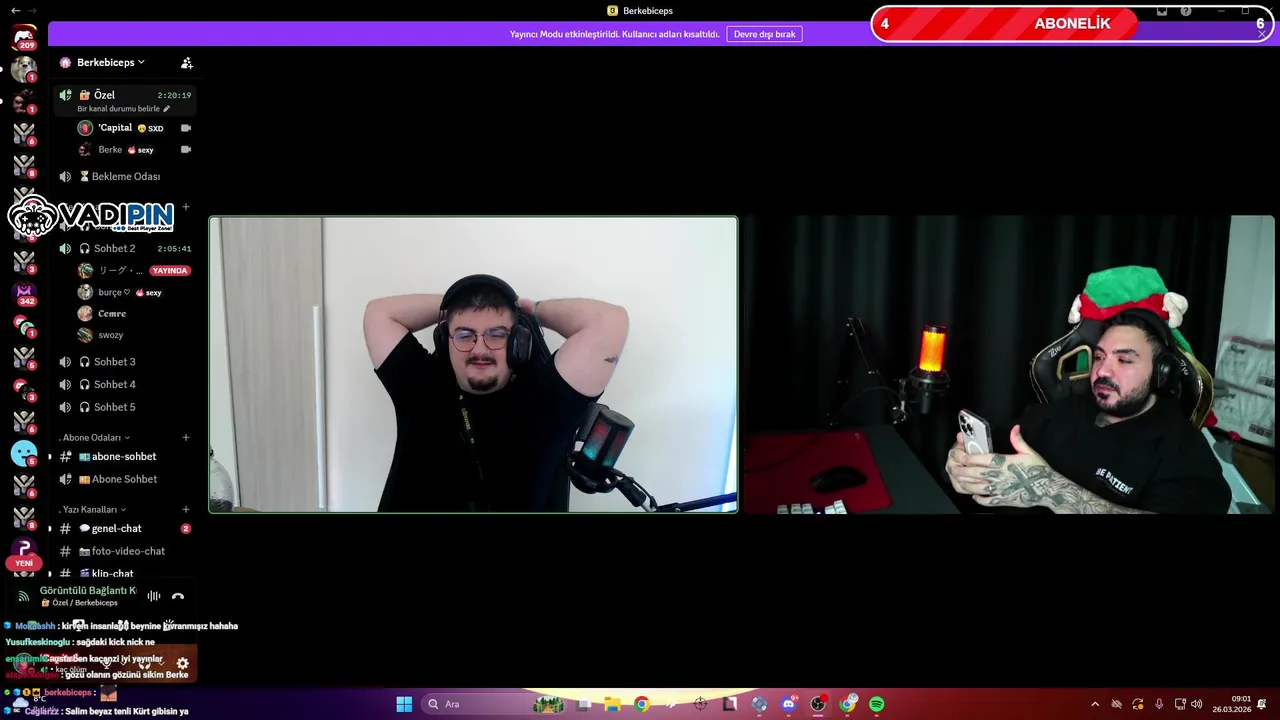Open File Explorer from the taskbar

tap(613, 704)
